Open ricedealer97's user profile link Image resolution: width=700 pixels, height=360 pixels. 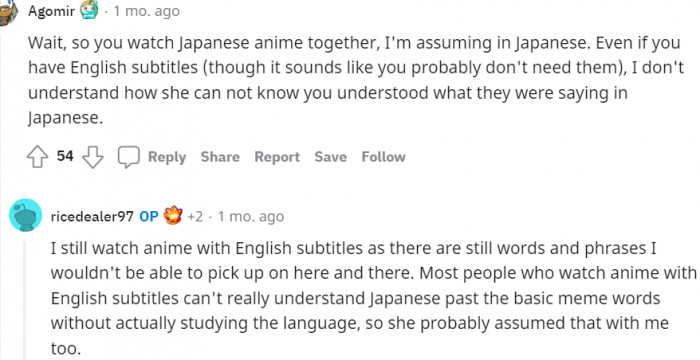(92, 217)
